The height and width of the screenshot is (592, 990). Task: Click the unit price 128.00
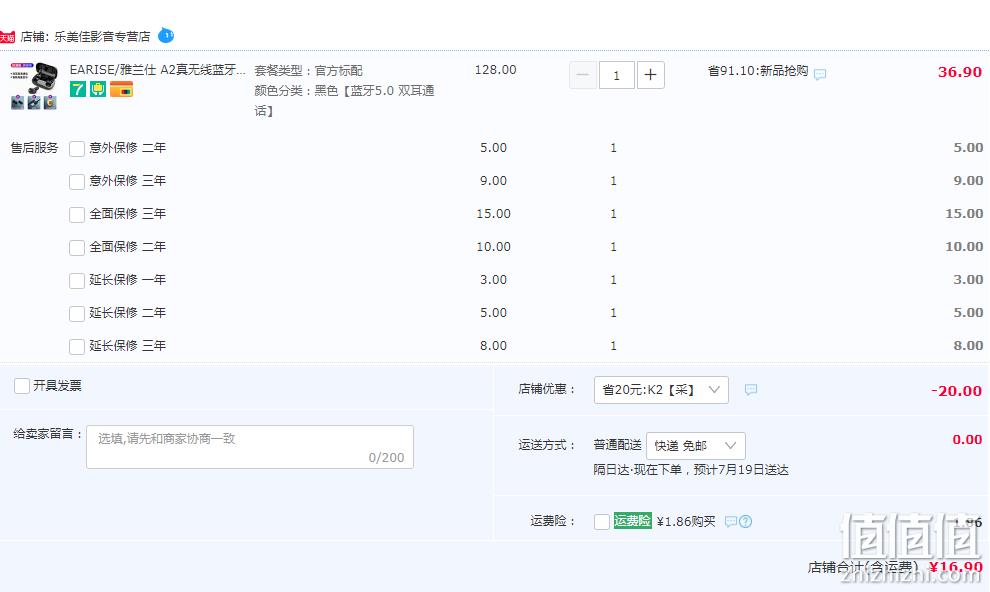(496, 70)
